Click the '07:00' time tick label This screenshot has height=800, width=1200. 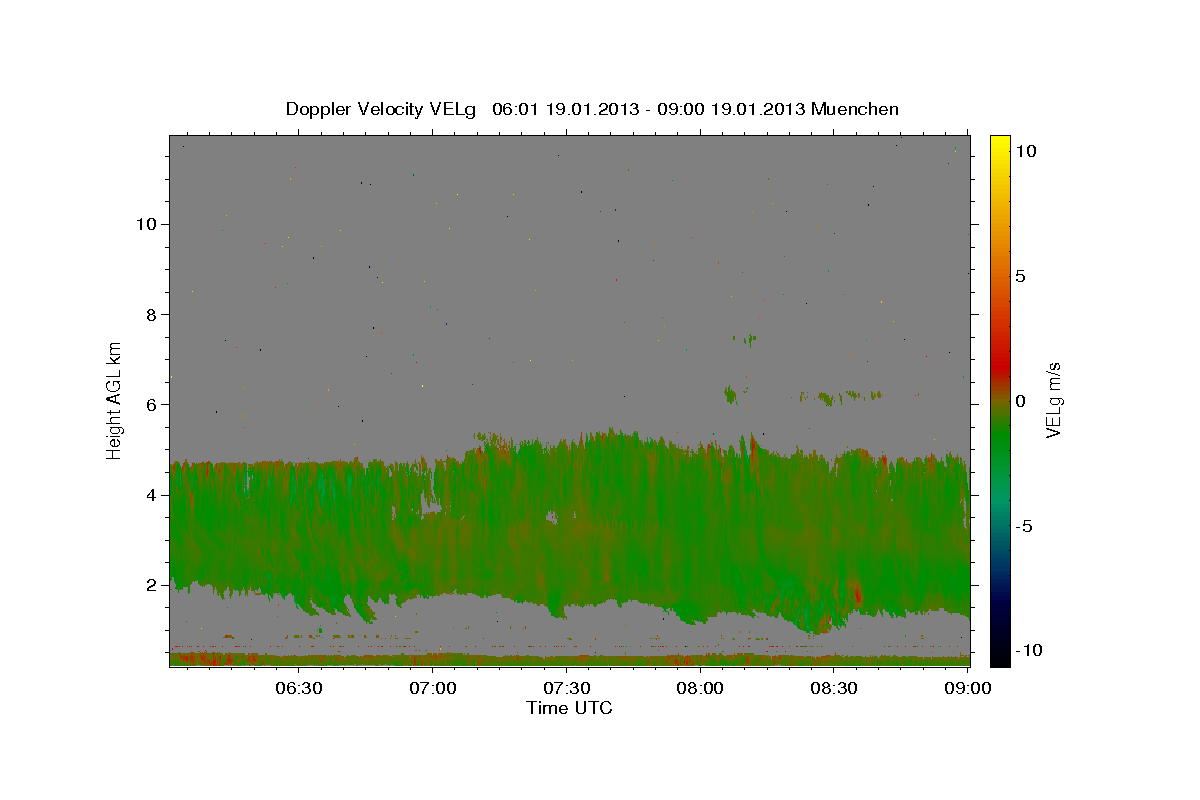tap(433, 688)
